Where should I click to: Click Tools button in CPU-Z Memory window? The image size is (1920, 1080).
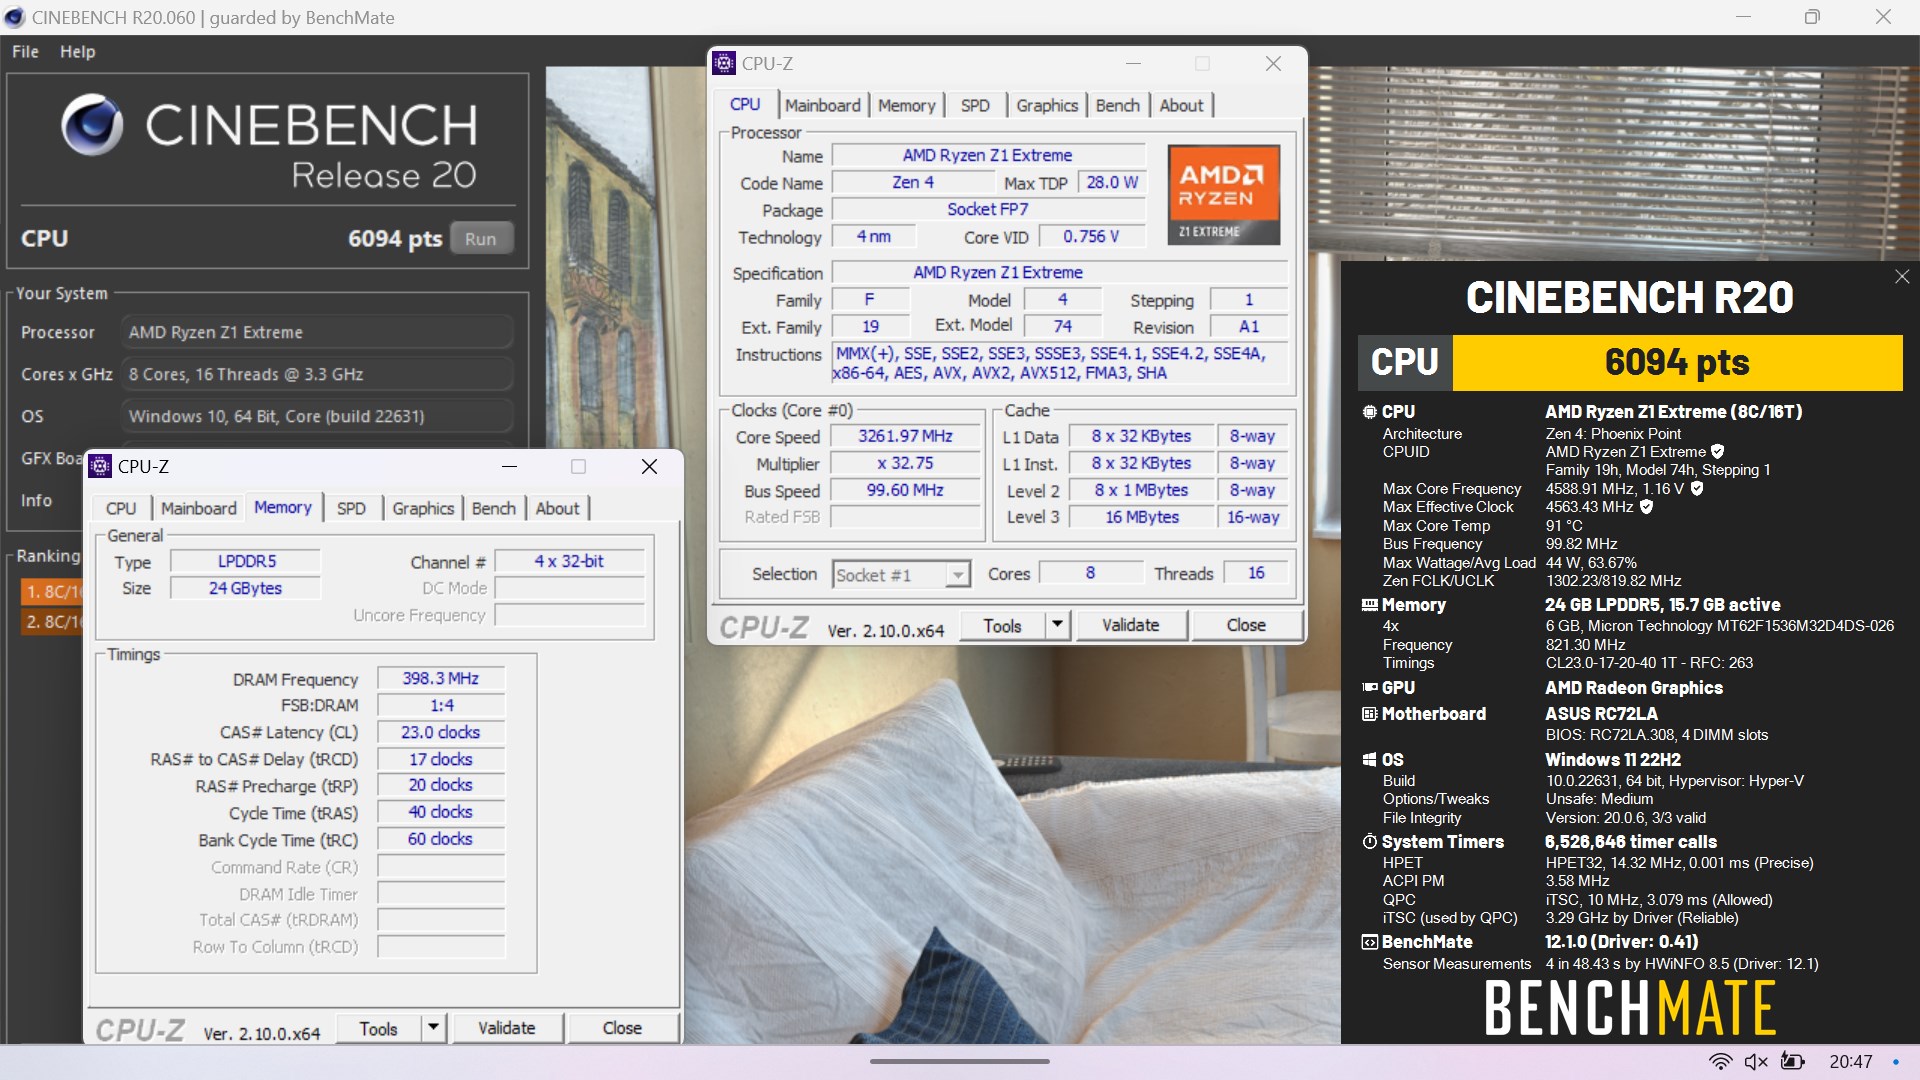tap(378, 1028)
